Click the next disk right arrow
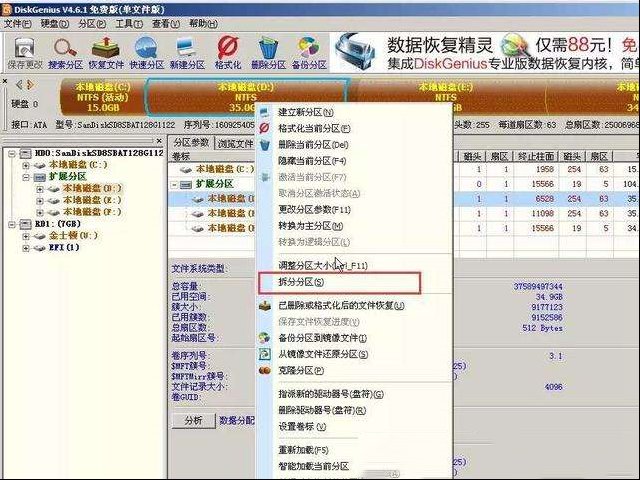This screenshot has height=480, width=640. coord(30,85)
